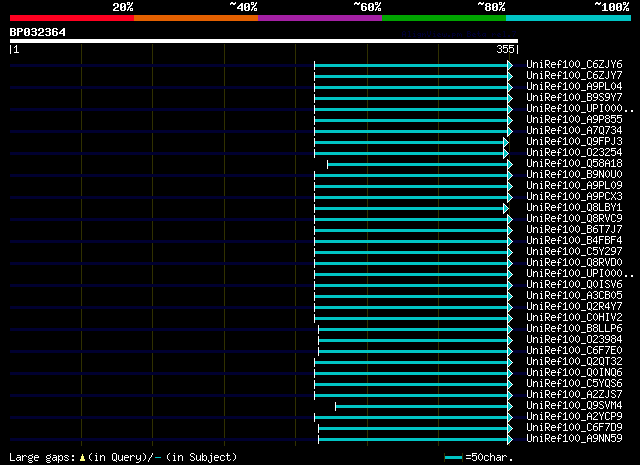Select the UniRef100_C6F7E0 label

coord(574,351)
